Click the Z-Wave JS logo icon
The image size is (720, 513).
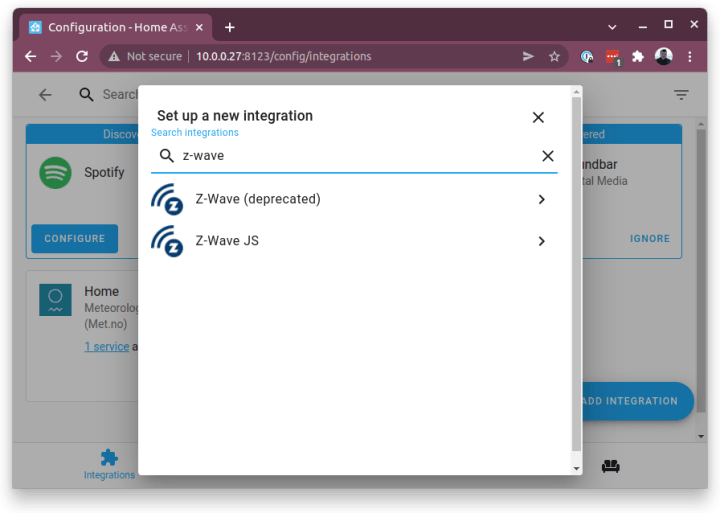coord(167,241)
